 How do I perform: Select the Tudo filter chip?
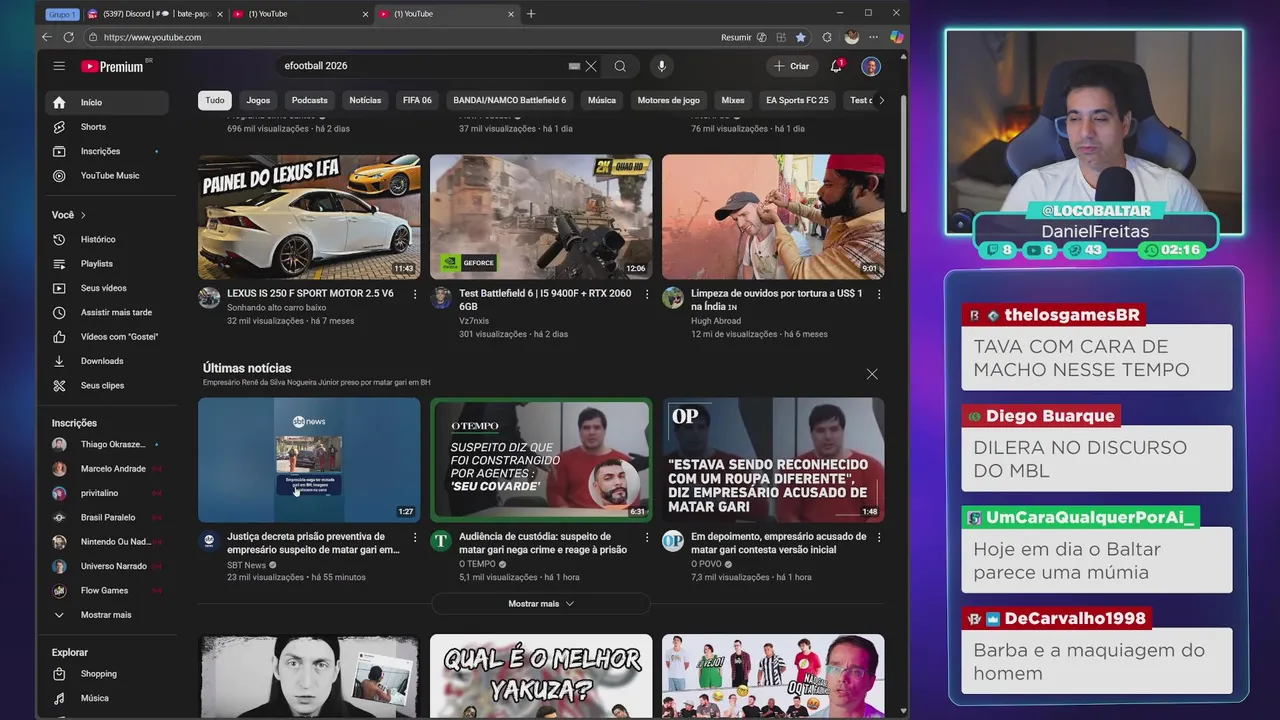pos(215,100)
